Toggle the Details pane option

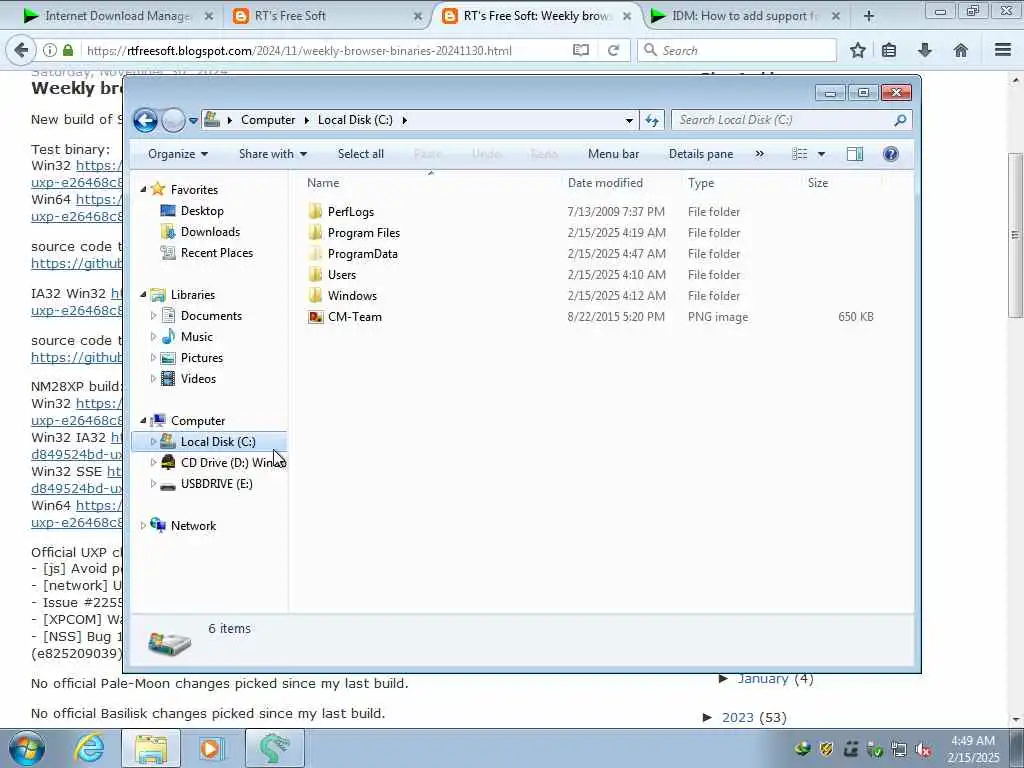click(x=701, y=154)
